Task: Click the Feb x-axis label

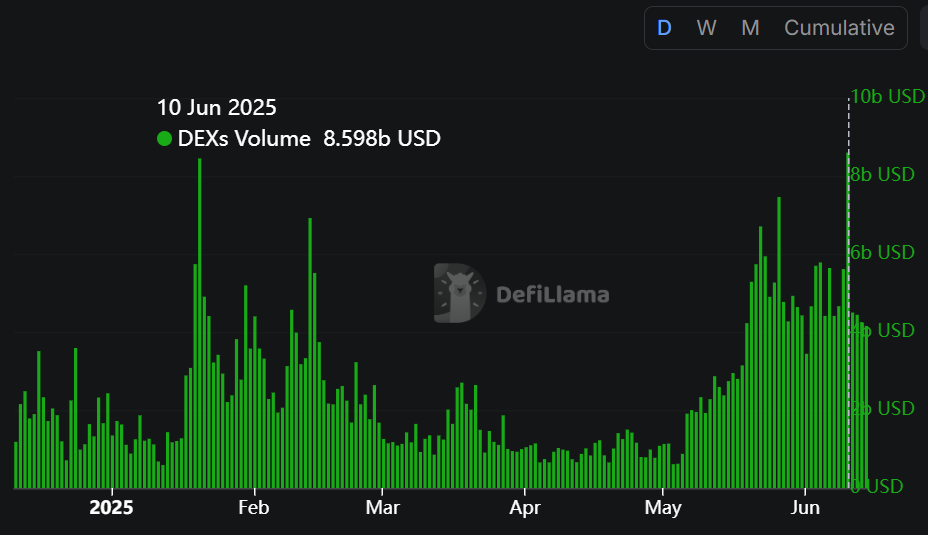Action: [253, 508]
